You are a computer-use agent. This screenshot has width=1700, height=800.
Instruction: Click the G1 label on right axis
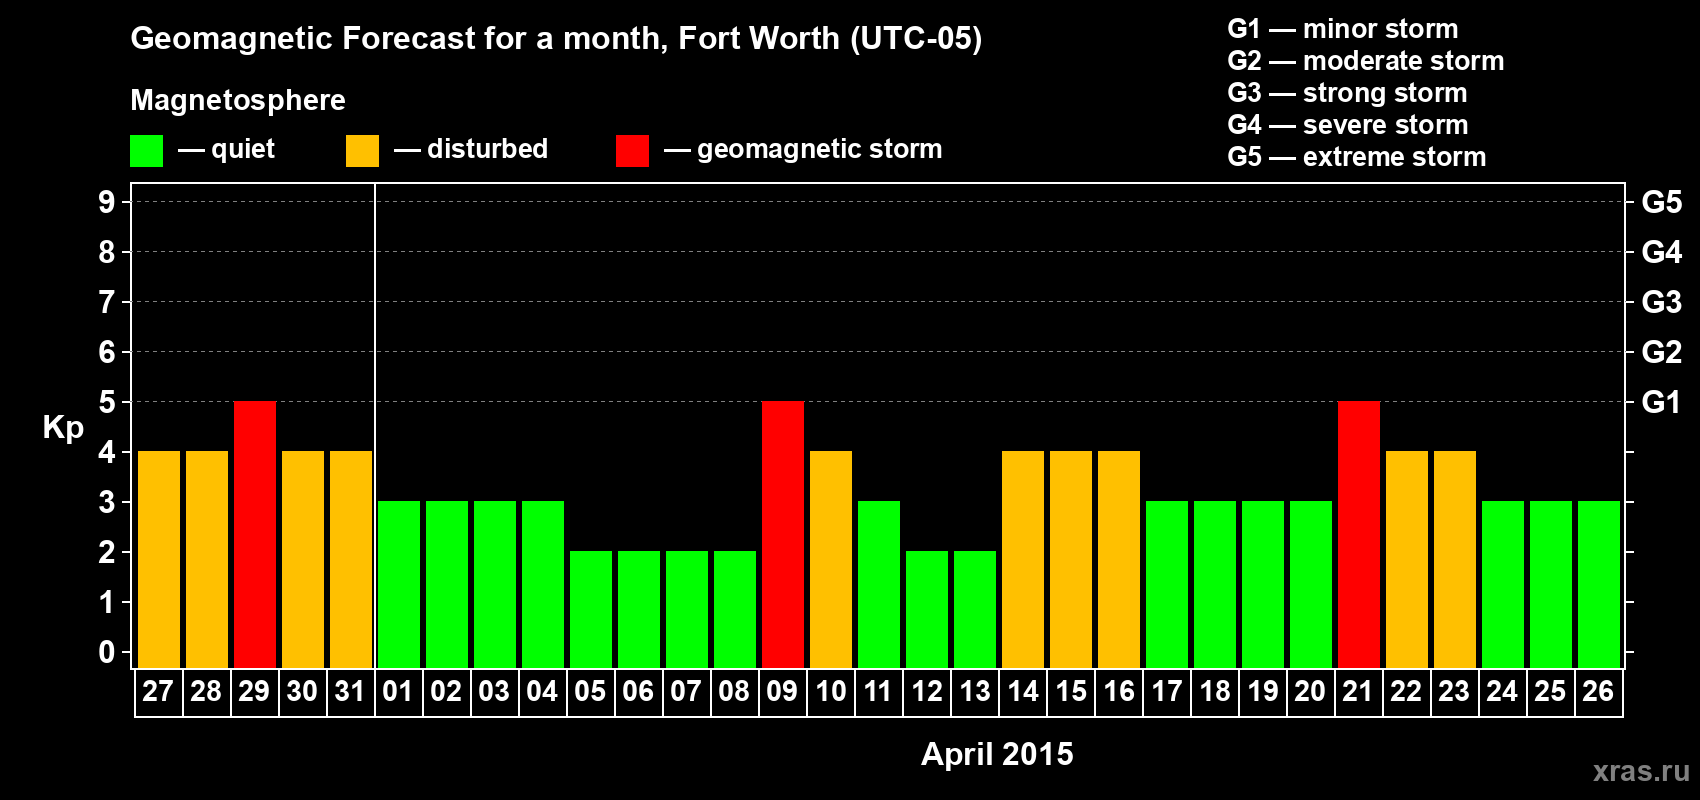point(1661,402)
